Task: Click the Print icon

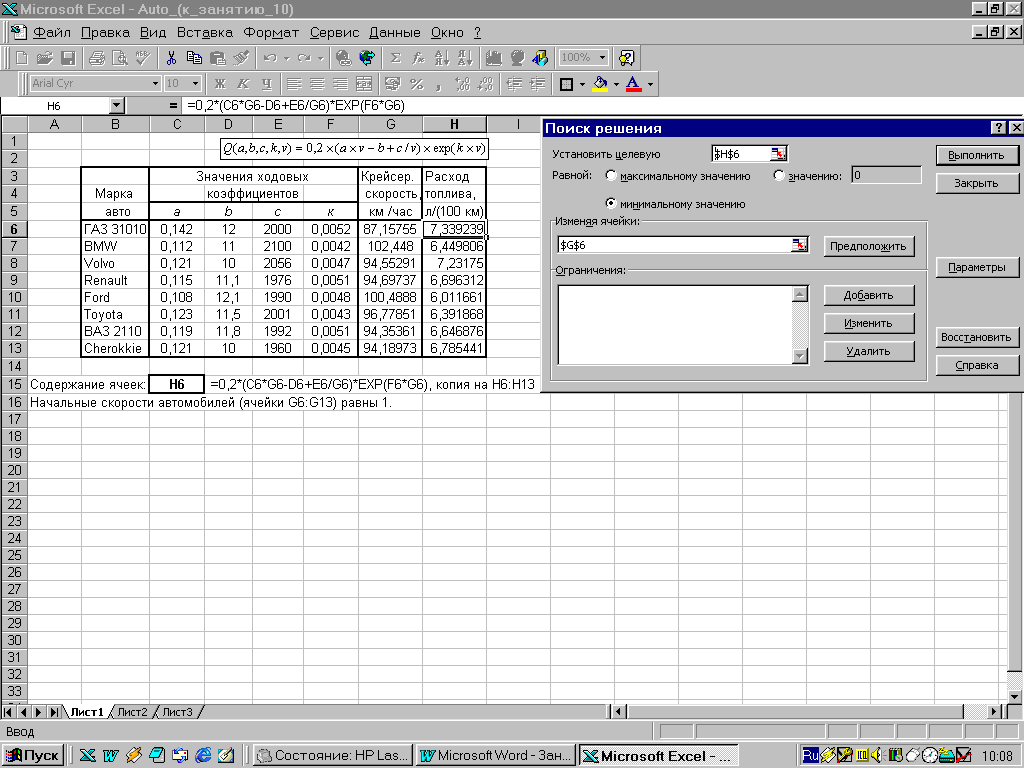Action: (97, 58)
